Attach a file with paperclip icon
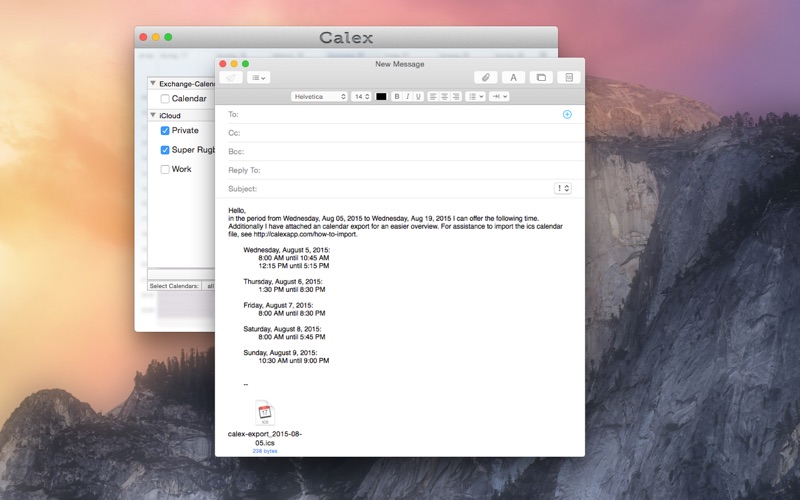The width and height of the screenshot is (800, 500). point(486,78)
